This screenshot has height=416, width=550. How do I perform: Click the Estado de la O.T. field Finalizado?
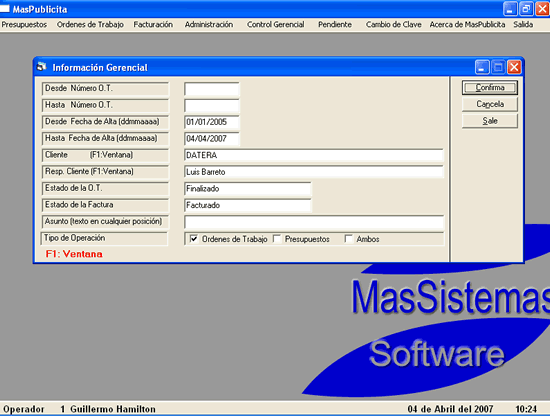247,188
